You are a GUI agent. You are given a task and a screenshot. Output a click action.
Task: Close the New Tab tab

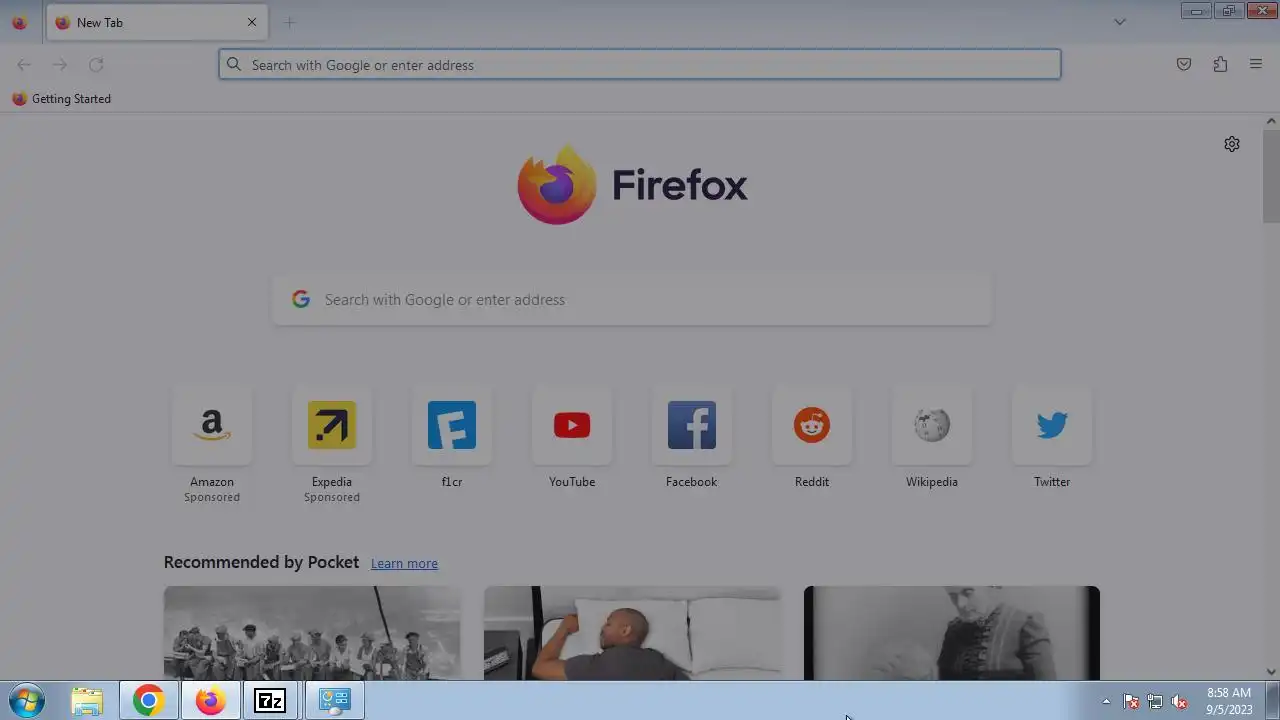252,22
